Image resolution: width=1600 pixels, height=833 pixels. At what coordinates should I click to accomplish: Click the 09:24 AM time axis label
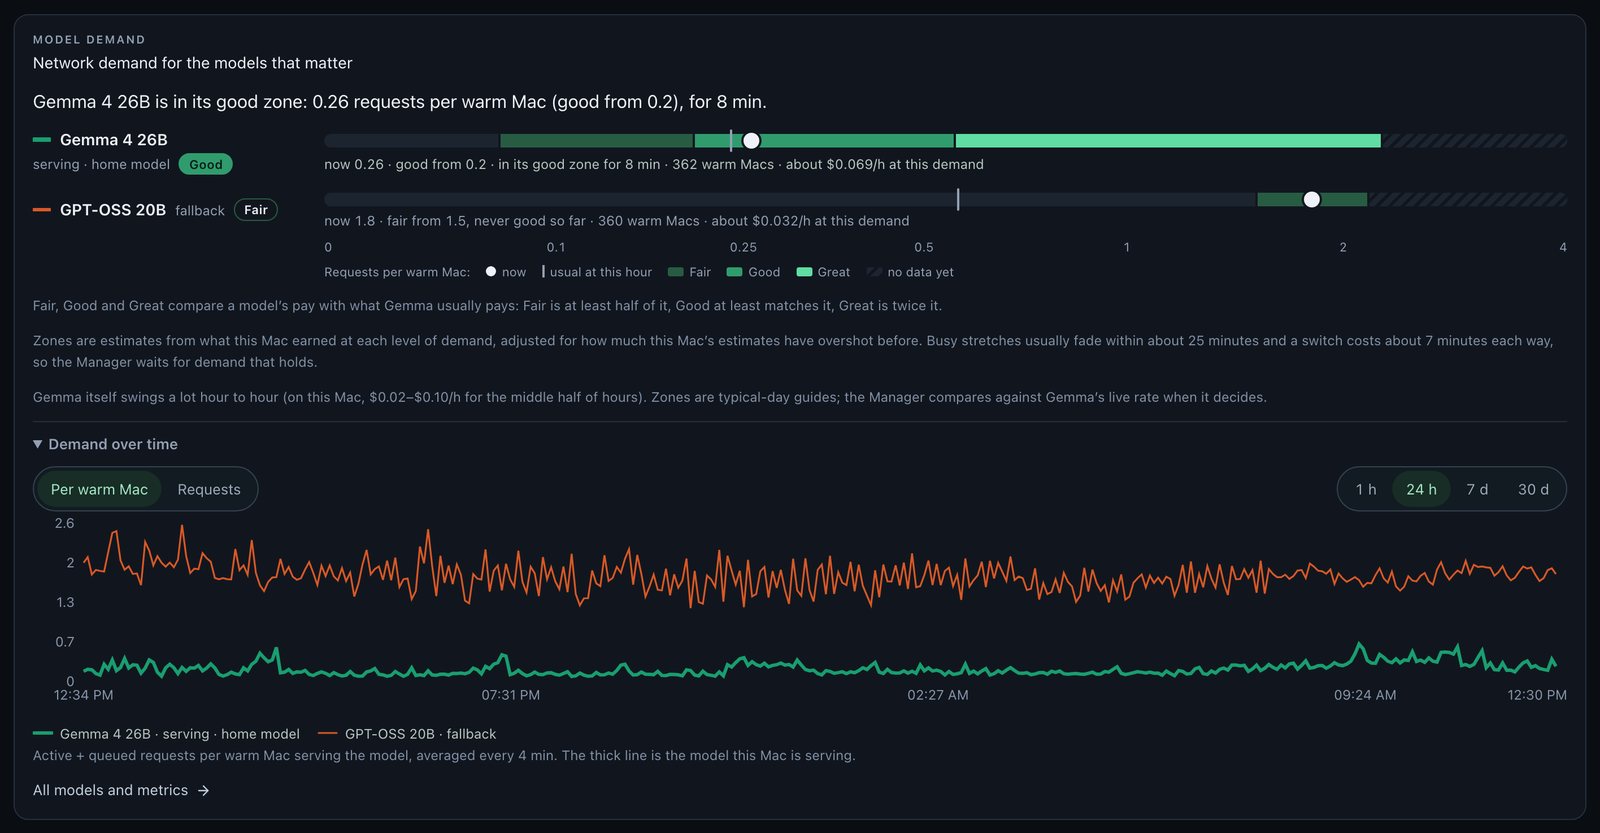coord(1365,695)
